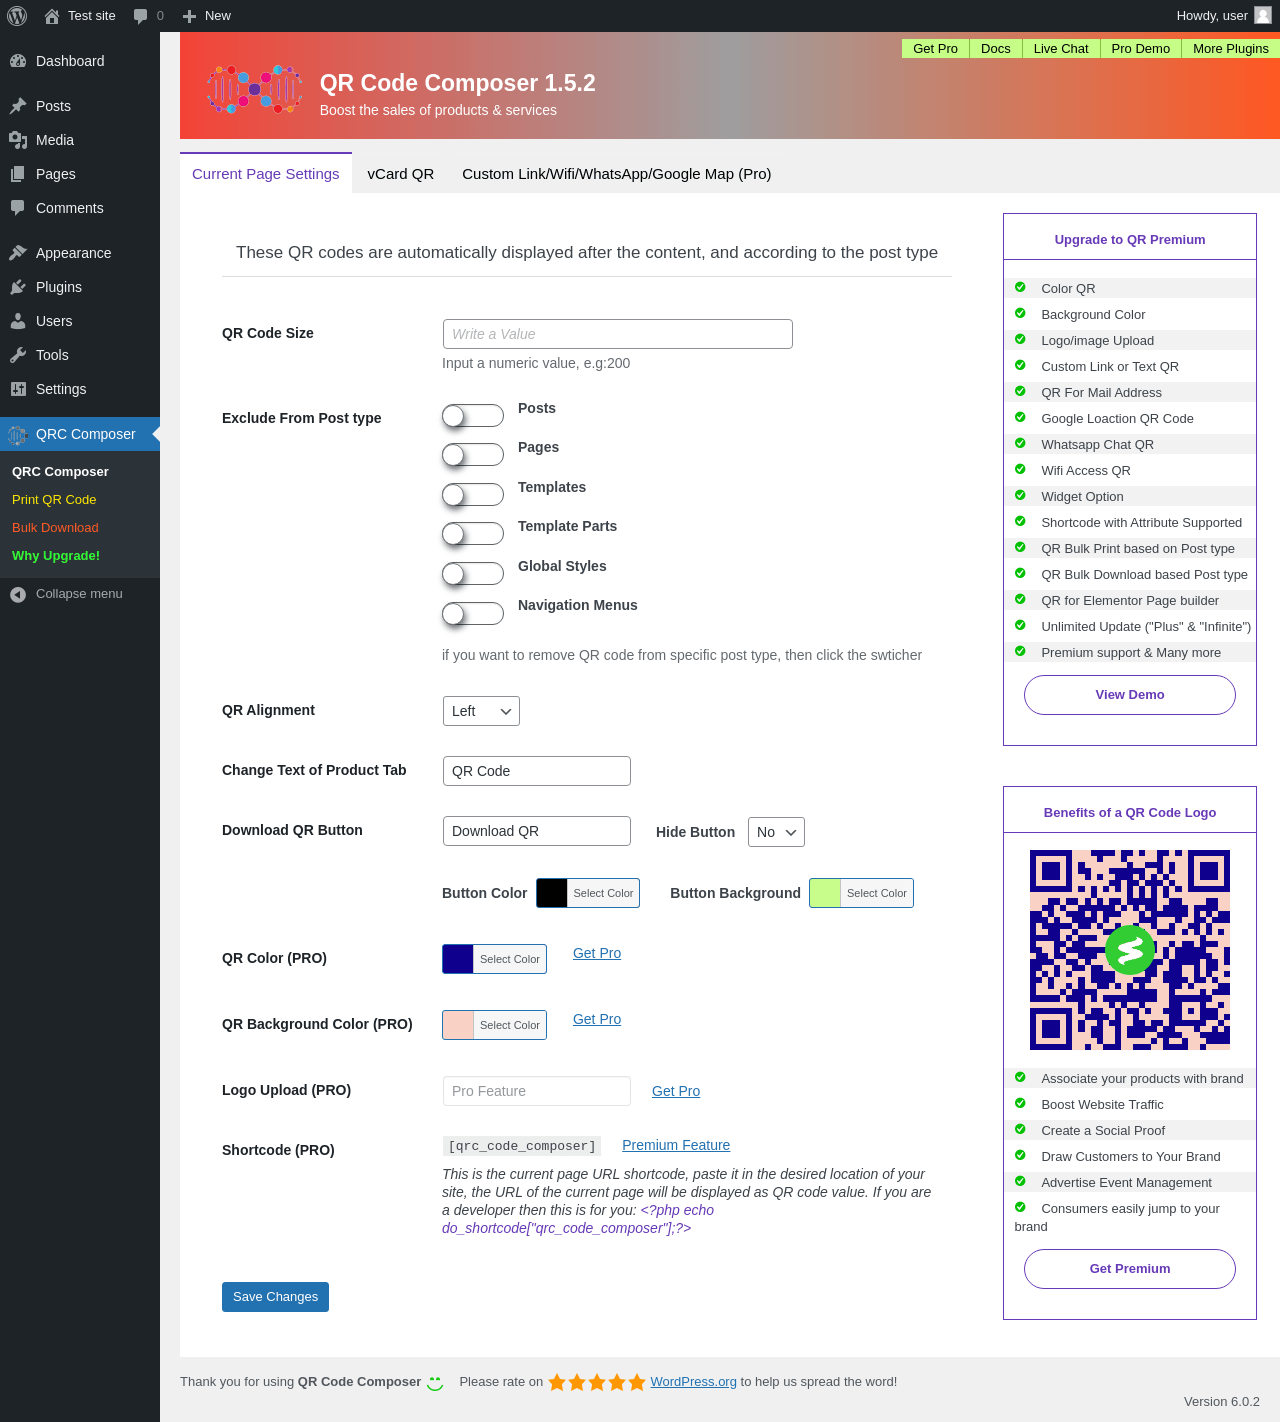Click the Plugins plug icon

(x=18, y=287)
